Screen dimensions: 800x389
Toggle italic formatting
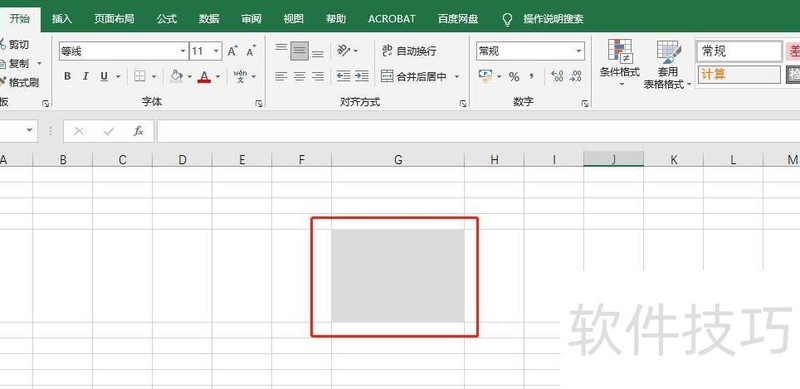click(86, 77)
